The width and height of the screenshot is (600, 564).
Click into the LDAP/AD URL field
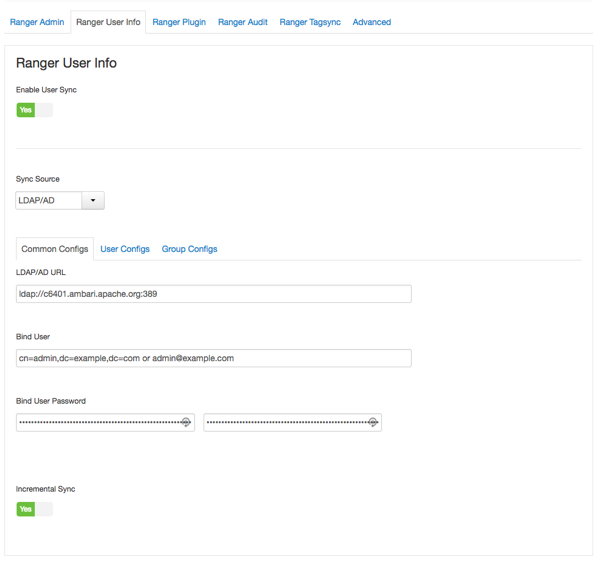pyautogui.click(x=213, y=294)
